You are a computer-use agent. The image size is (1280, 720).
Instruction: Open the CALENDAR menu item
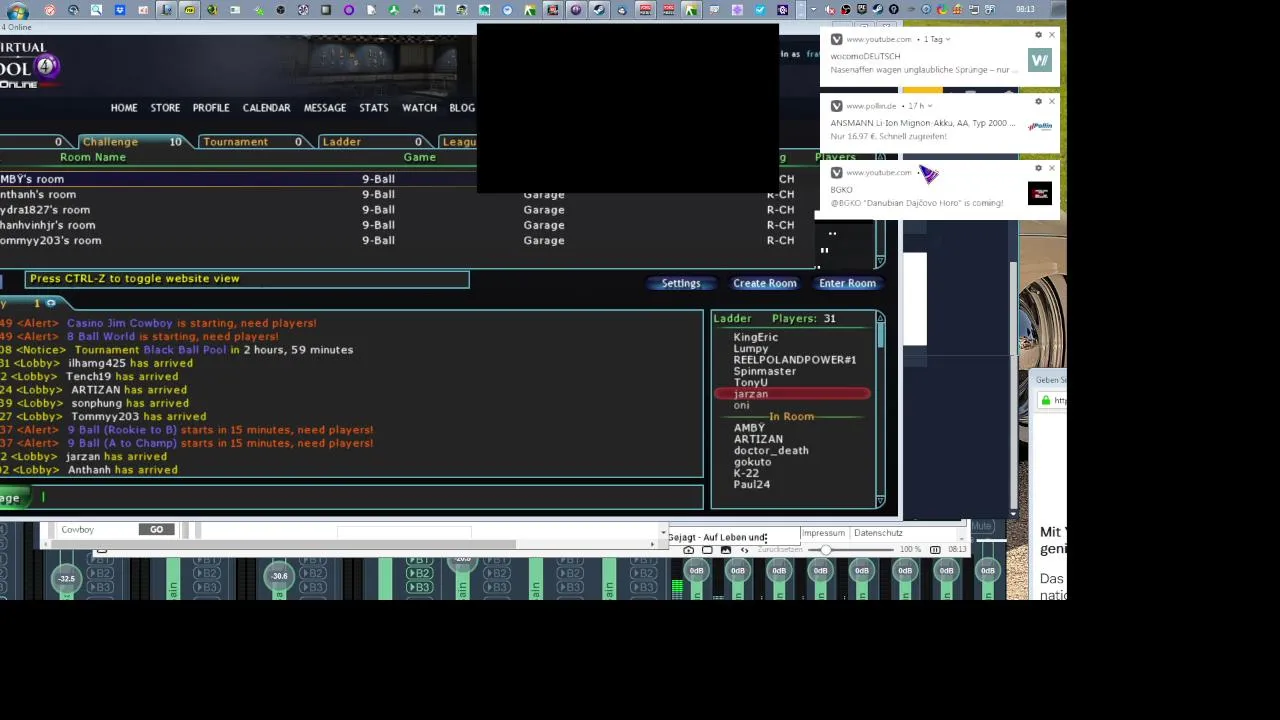266,108
